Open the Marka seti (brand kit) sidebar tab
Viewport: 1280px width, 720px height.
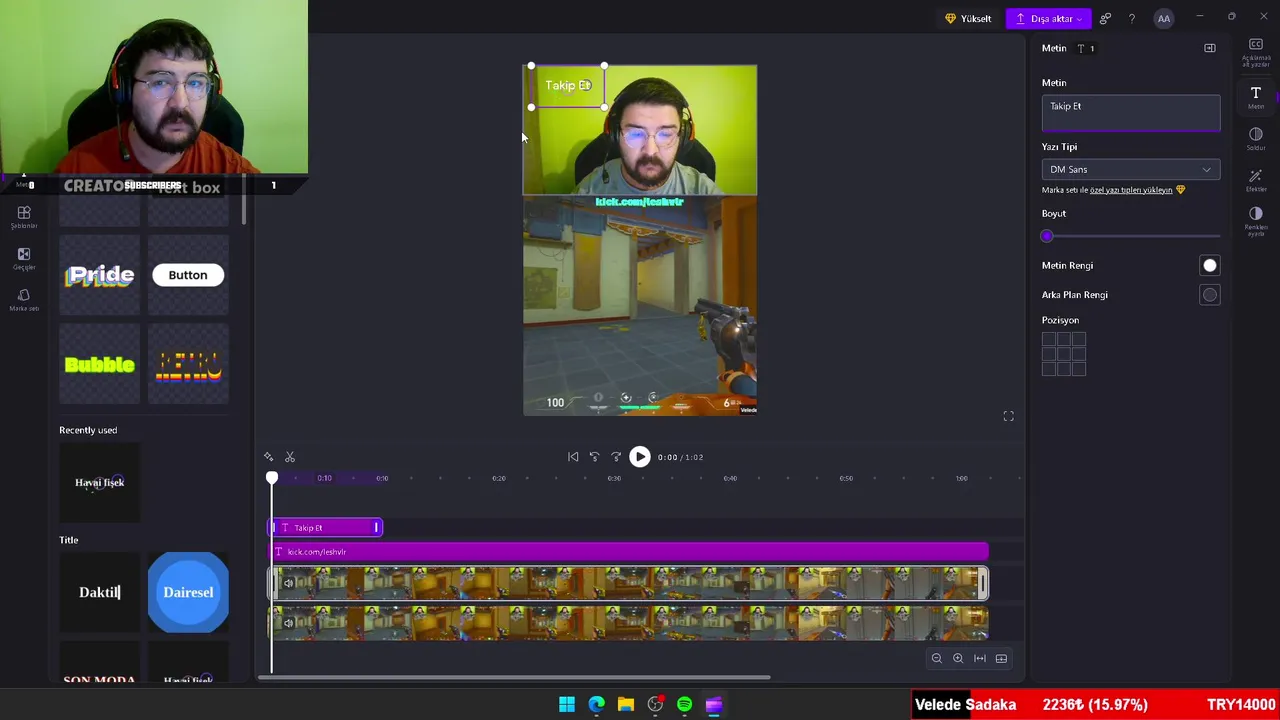coord(24,299)
